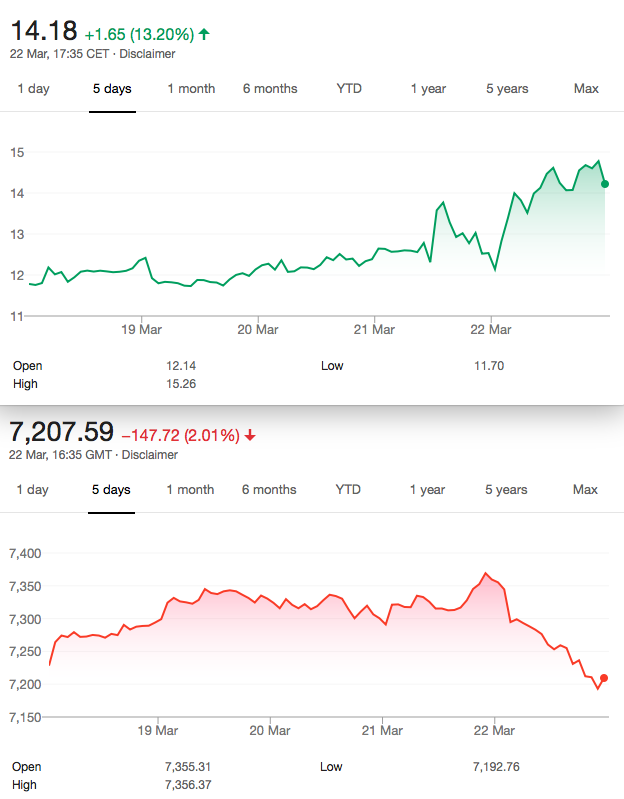Select Max range on top chart

[x=586, y=89]
